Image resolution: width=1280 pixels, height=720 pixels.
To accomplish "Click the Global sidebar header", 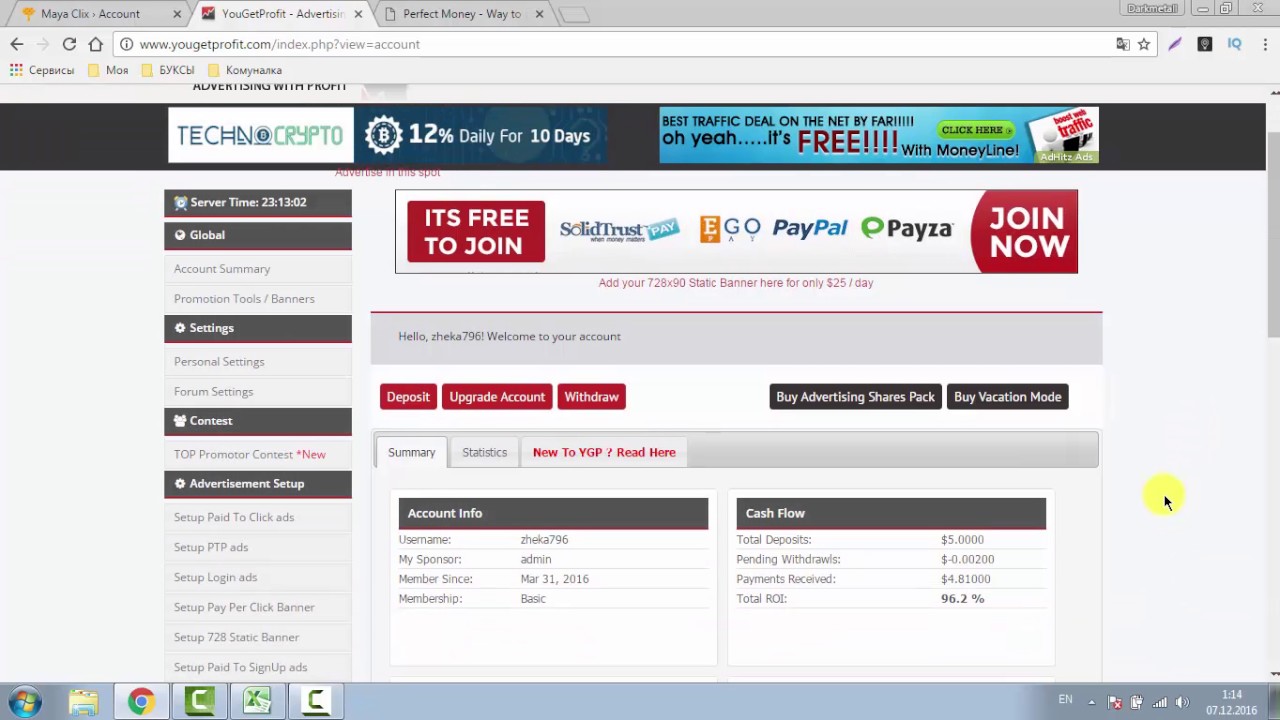I will coord(258,235).
